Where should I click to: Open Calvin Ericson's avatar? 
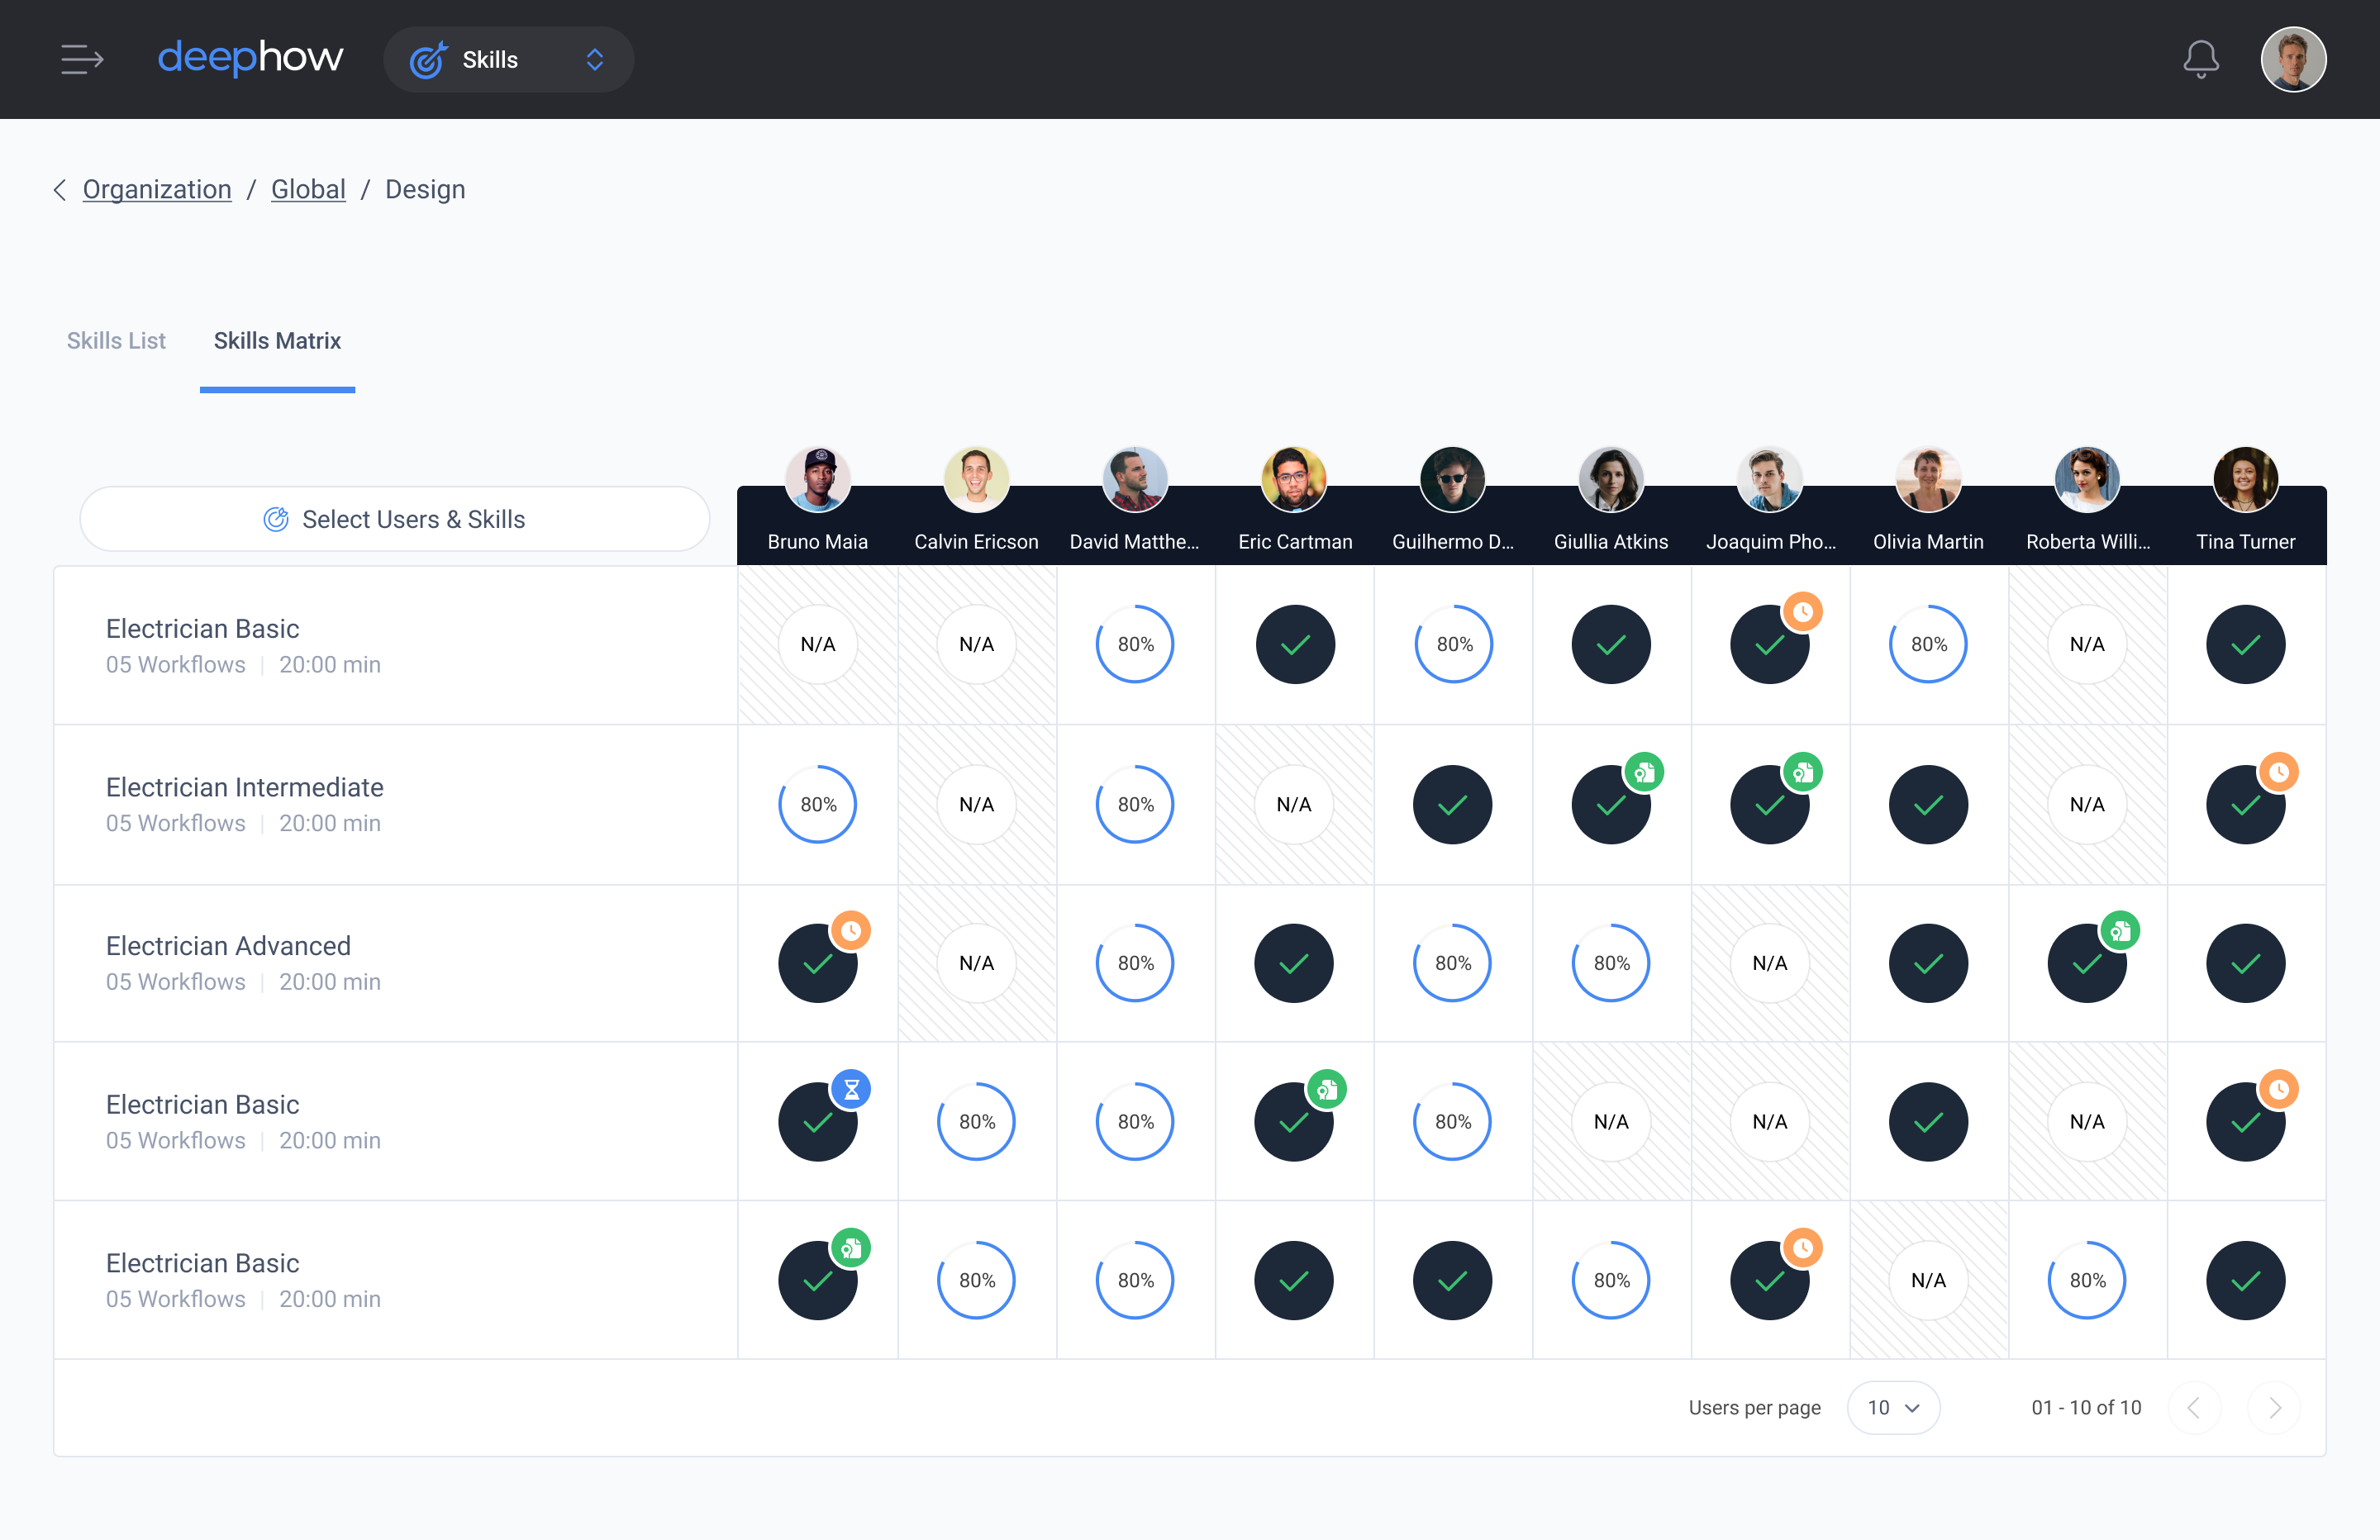[x=976, y=479]
